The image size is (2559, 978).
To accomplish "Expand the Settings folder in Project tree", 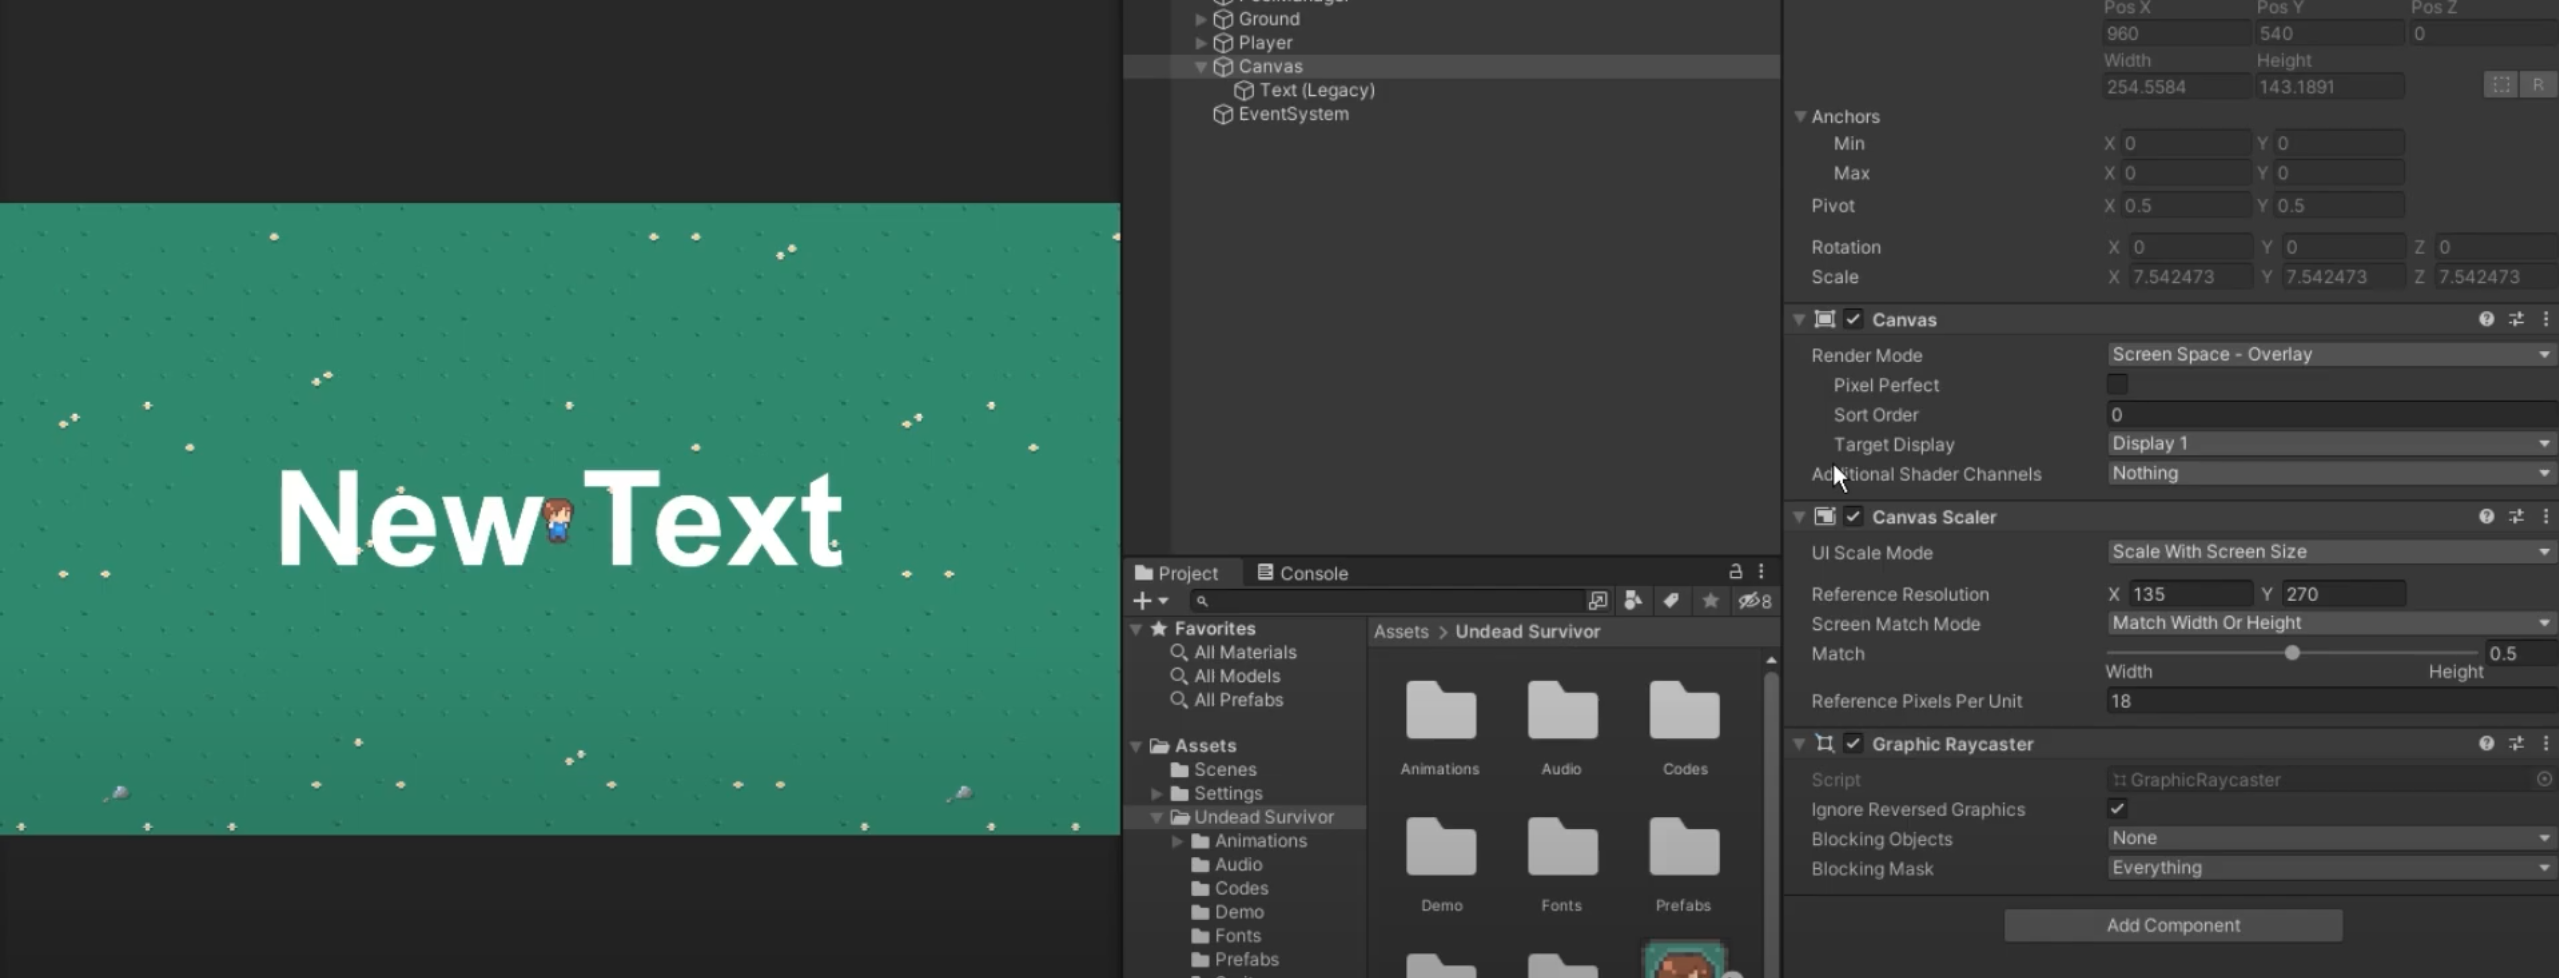I will 1157,793.
